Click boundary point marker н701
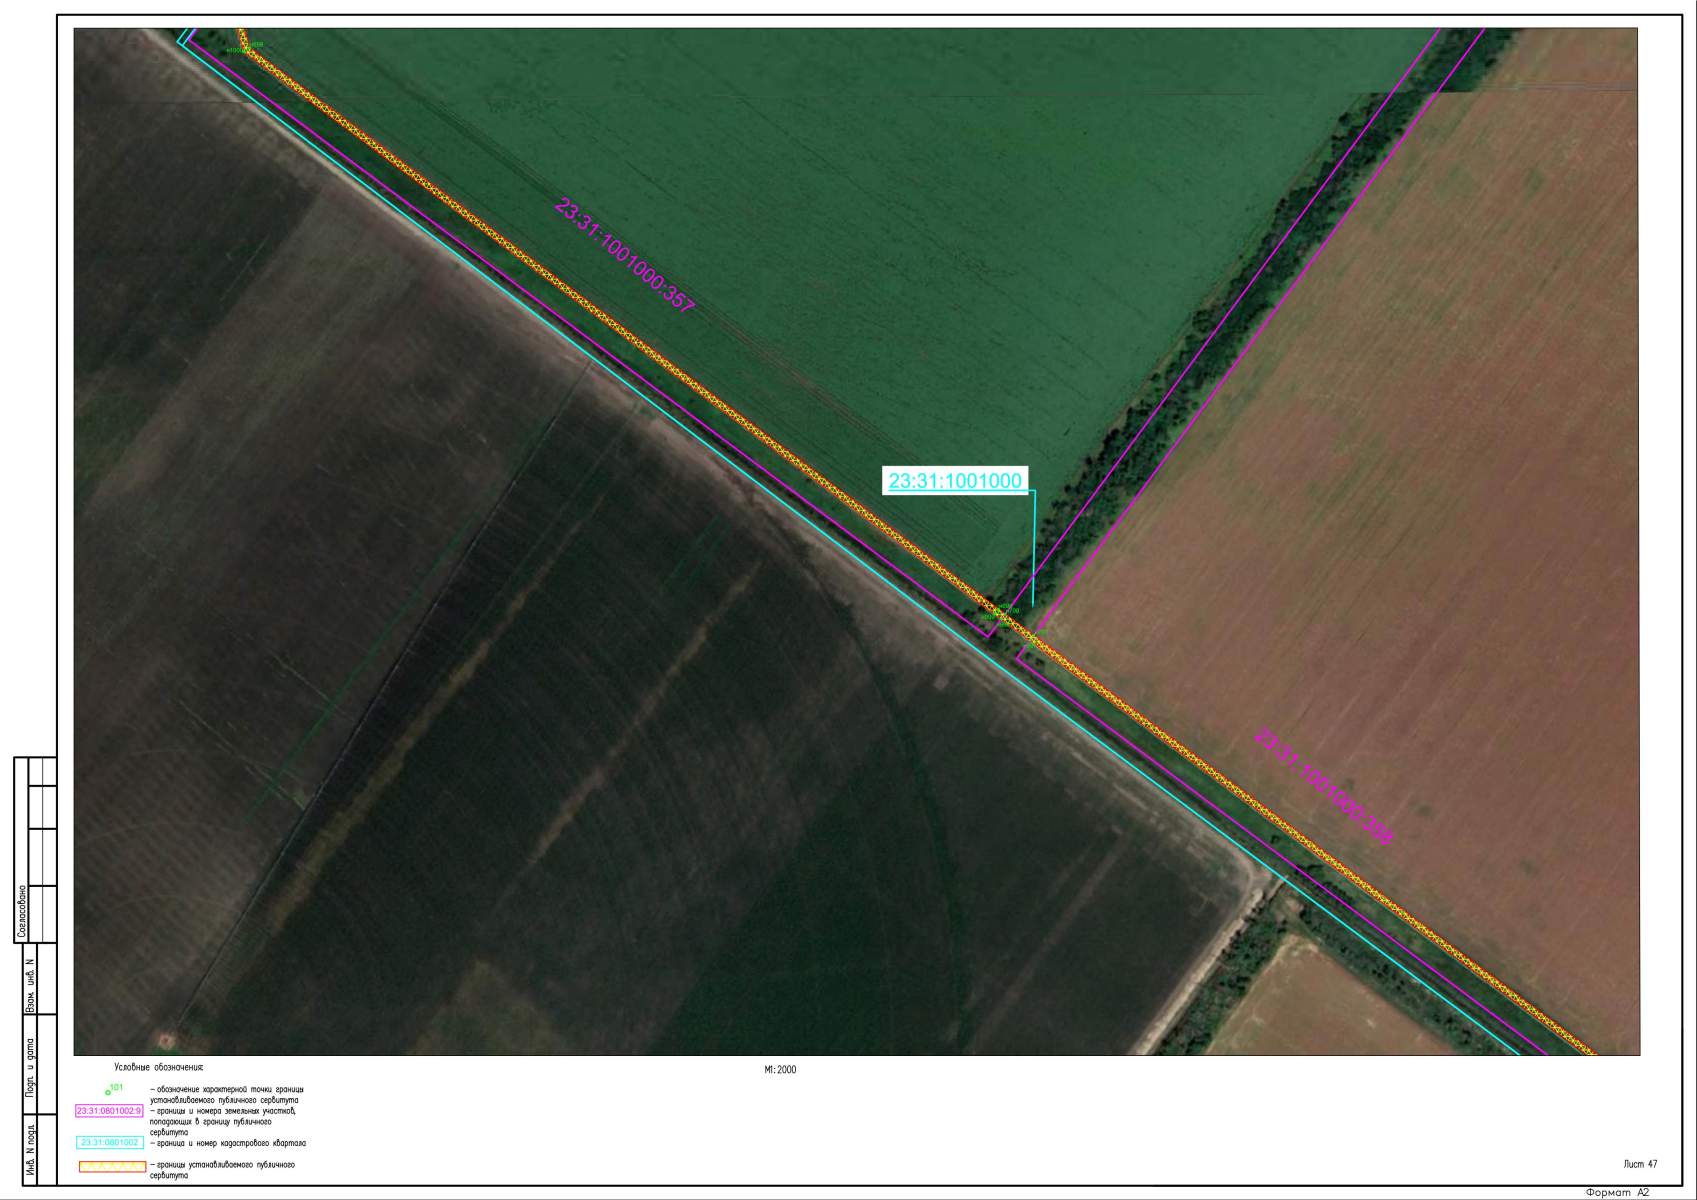 (1036, 634)
